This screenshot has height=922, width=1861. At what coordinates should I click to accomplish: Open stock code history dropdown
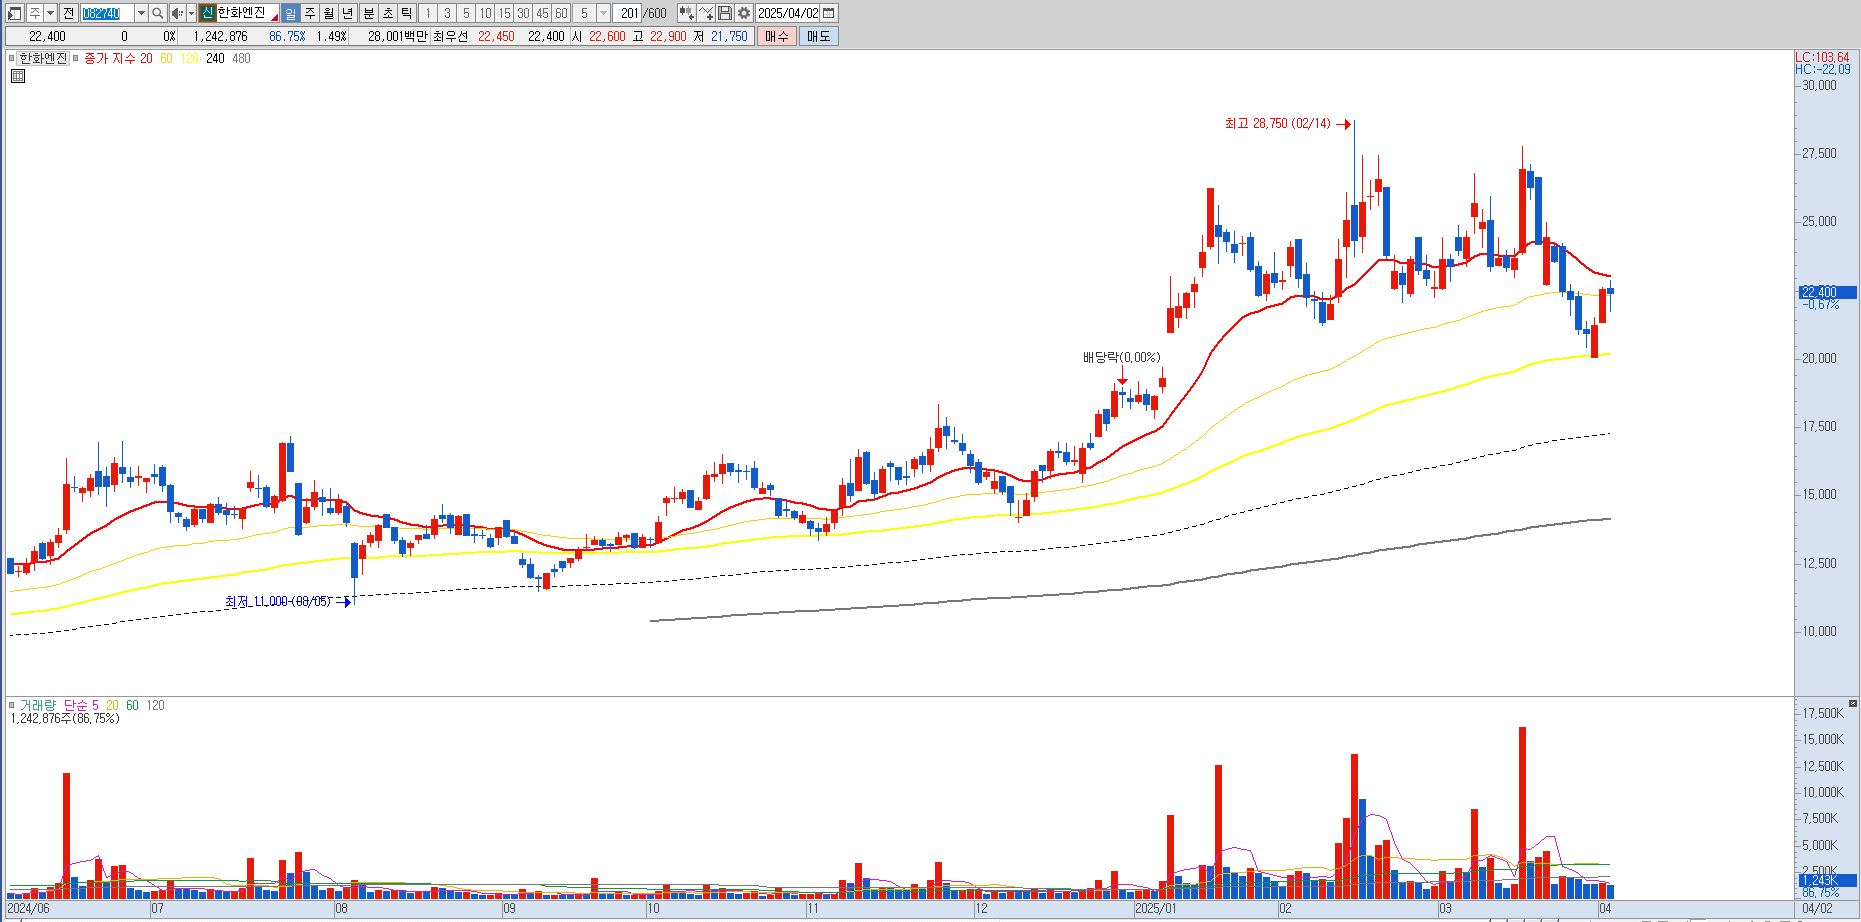tap(141, 13)
